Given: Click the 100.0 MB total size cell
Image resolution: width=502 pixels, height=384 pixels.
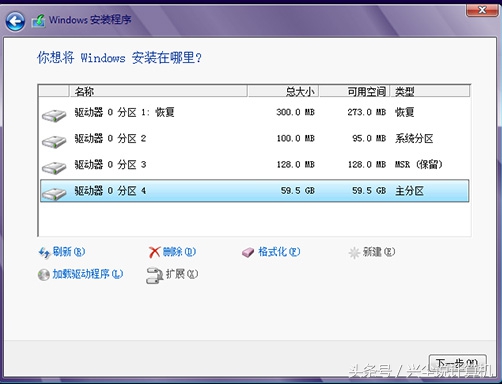Looking at the screenshot, I should 295,138.
